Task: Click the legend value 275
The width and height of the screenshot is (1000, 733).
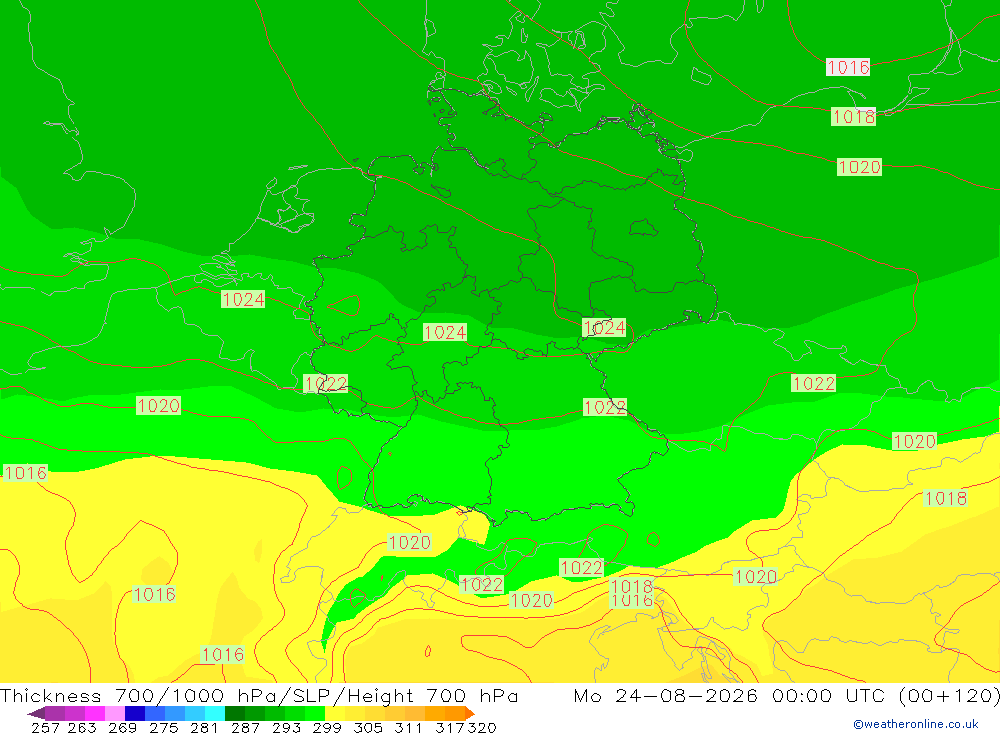Action: (x=163, y=727)
